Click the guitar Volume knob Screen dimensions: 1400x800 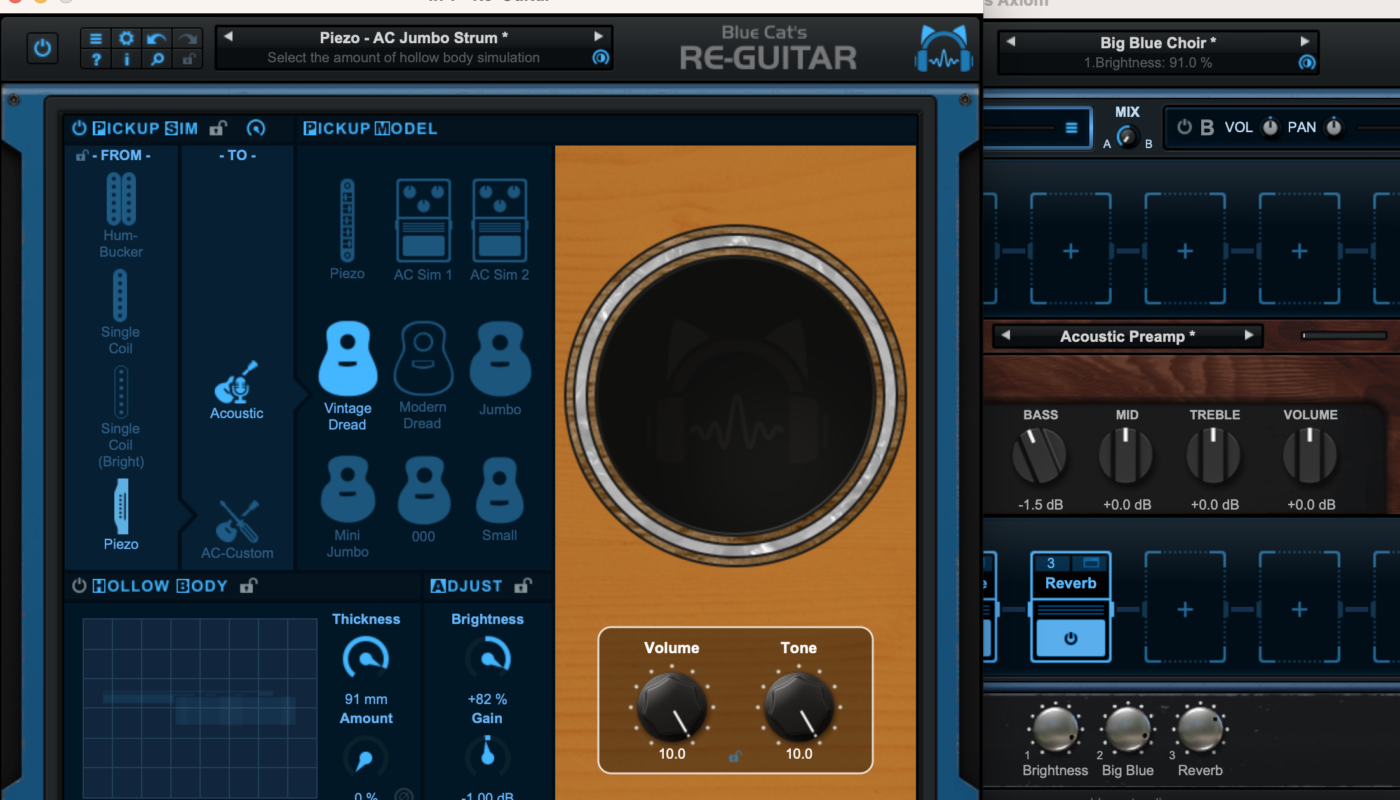(672, 705)
